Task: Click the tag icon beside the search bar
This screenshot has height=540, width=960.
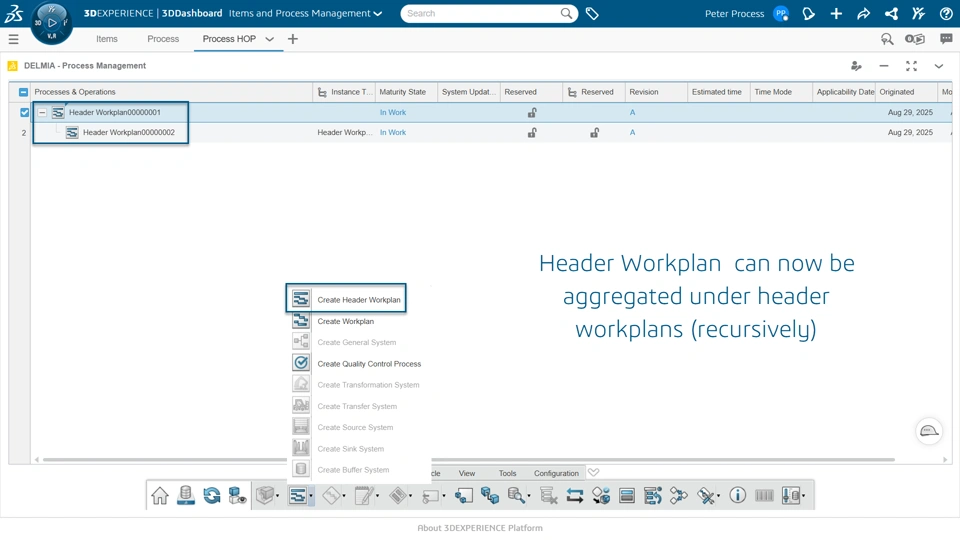Action: 592,14
